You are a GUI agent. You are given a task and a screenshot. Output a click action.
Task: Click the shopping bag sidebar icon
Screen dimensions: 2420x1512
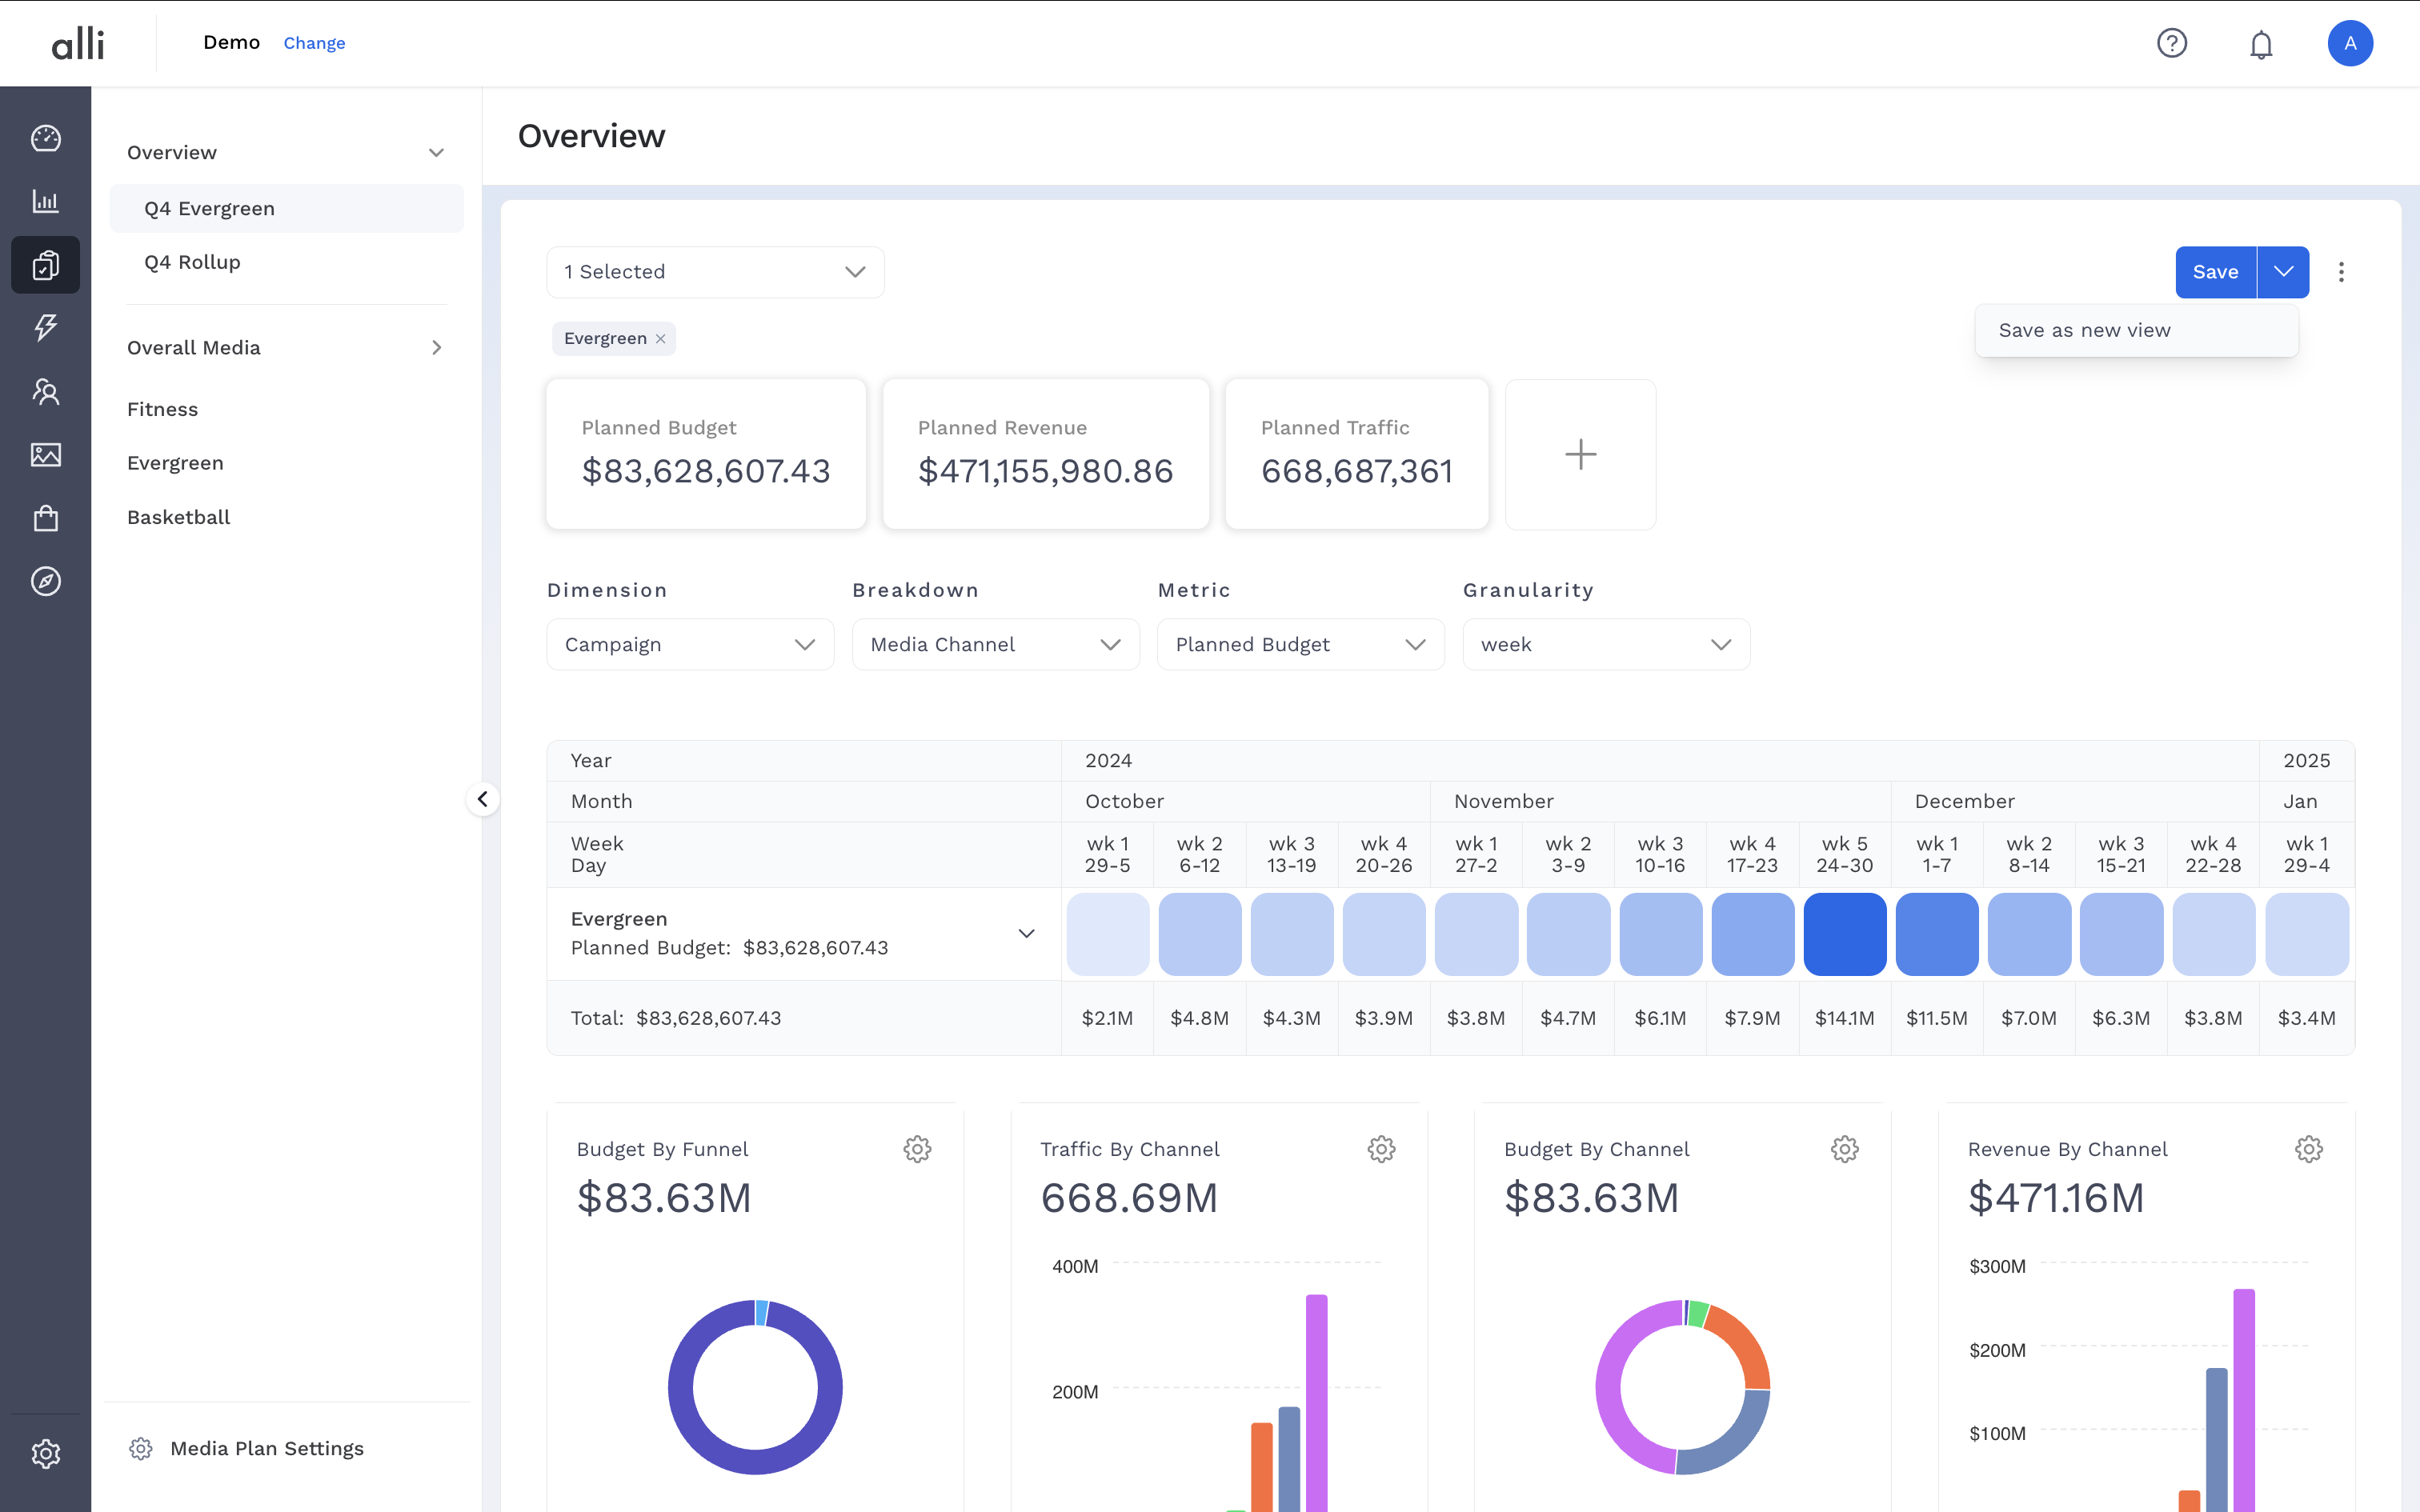(46, 518)
